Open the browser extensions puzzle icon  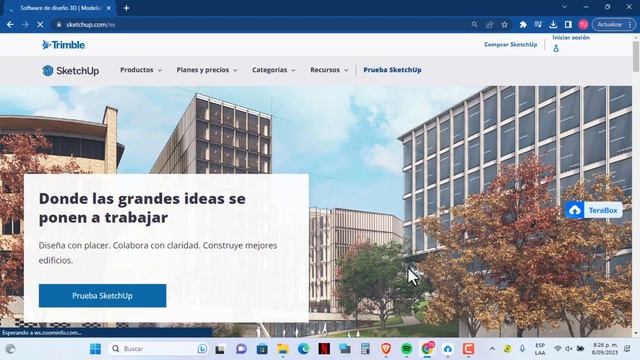(523, 24)
